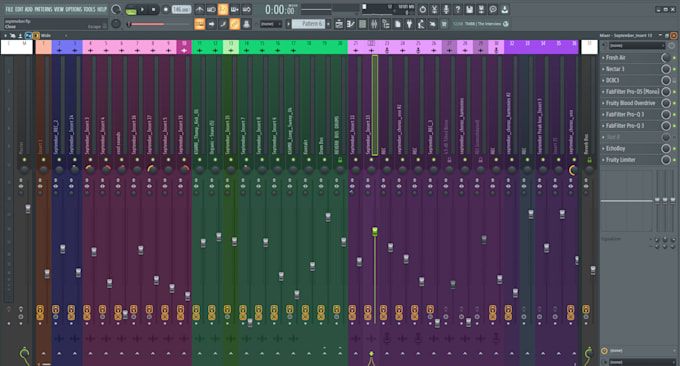Open the speech bubble chat icon
This screenshot has height=366, width=680.
[493, 9]
